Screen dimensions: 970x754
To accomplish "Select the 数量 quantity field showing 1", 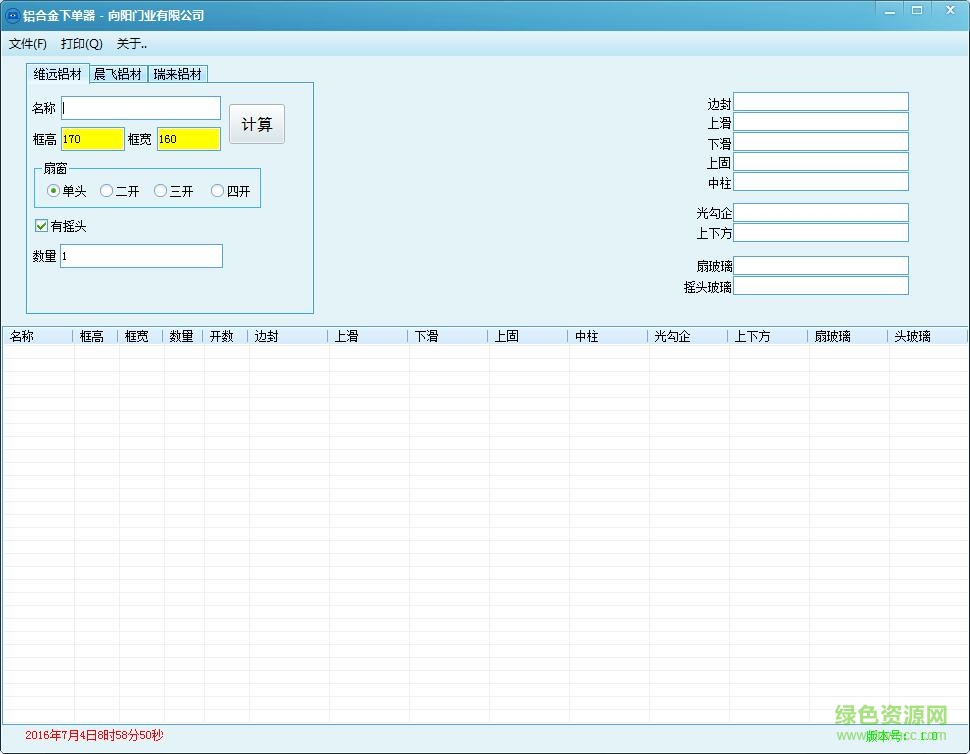I will coord(141,256).
